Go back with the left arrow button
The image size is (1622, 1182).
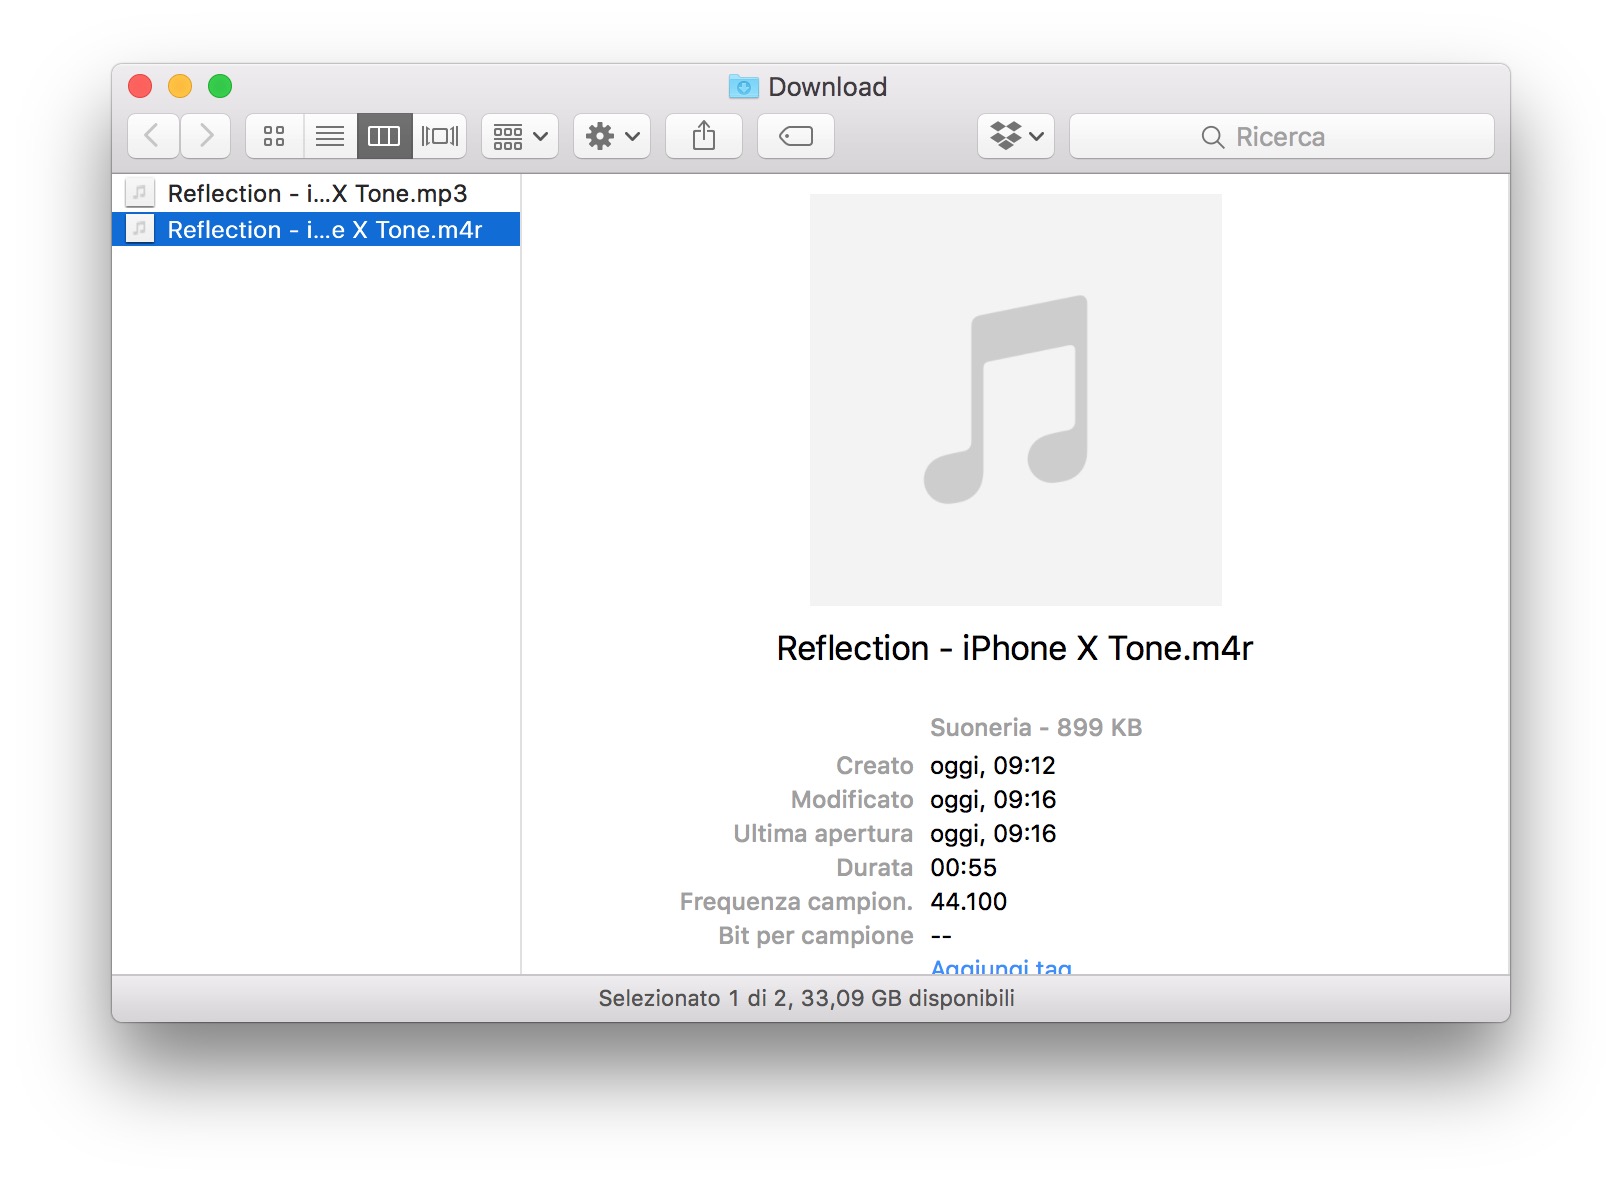click(153, 136)
